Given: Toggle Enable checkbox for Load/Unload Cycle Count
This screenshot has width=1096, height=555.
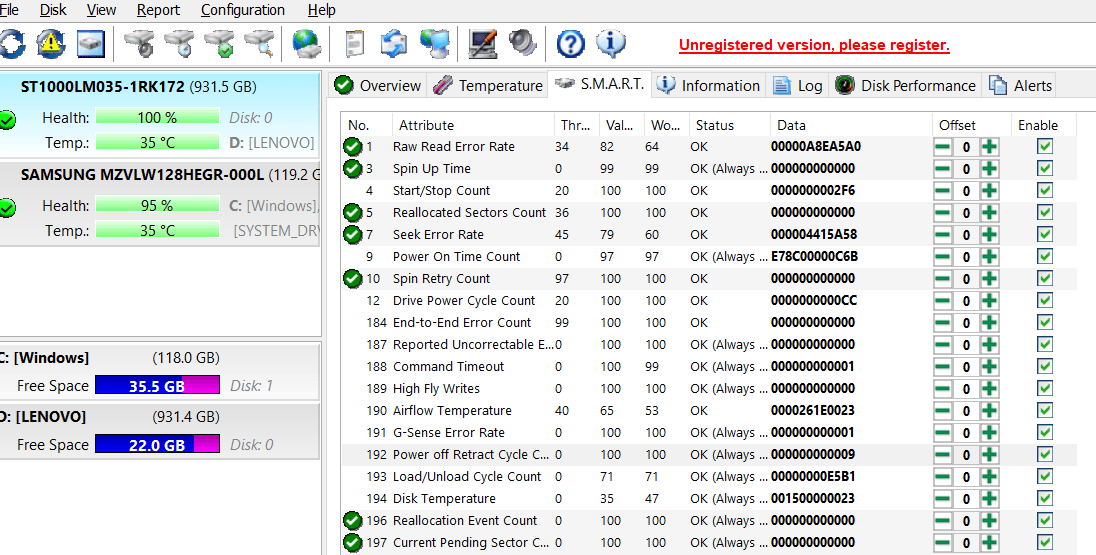Looking at the screenshot, I should (1045, 477).
